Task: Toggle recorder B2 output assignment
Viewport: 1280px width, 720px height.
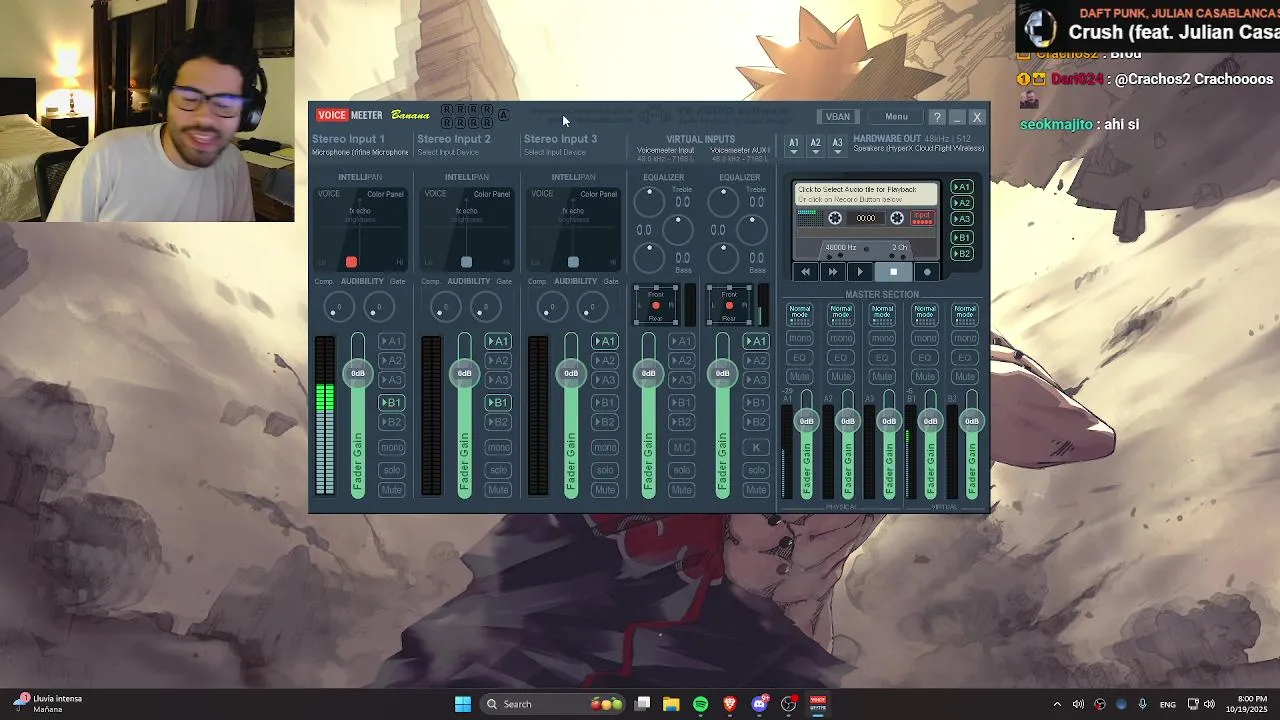Action: pyautogui.click(x=961, y=254)
